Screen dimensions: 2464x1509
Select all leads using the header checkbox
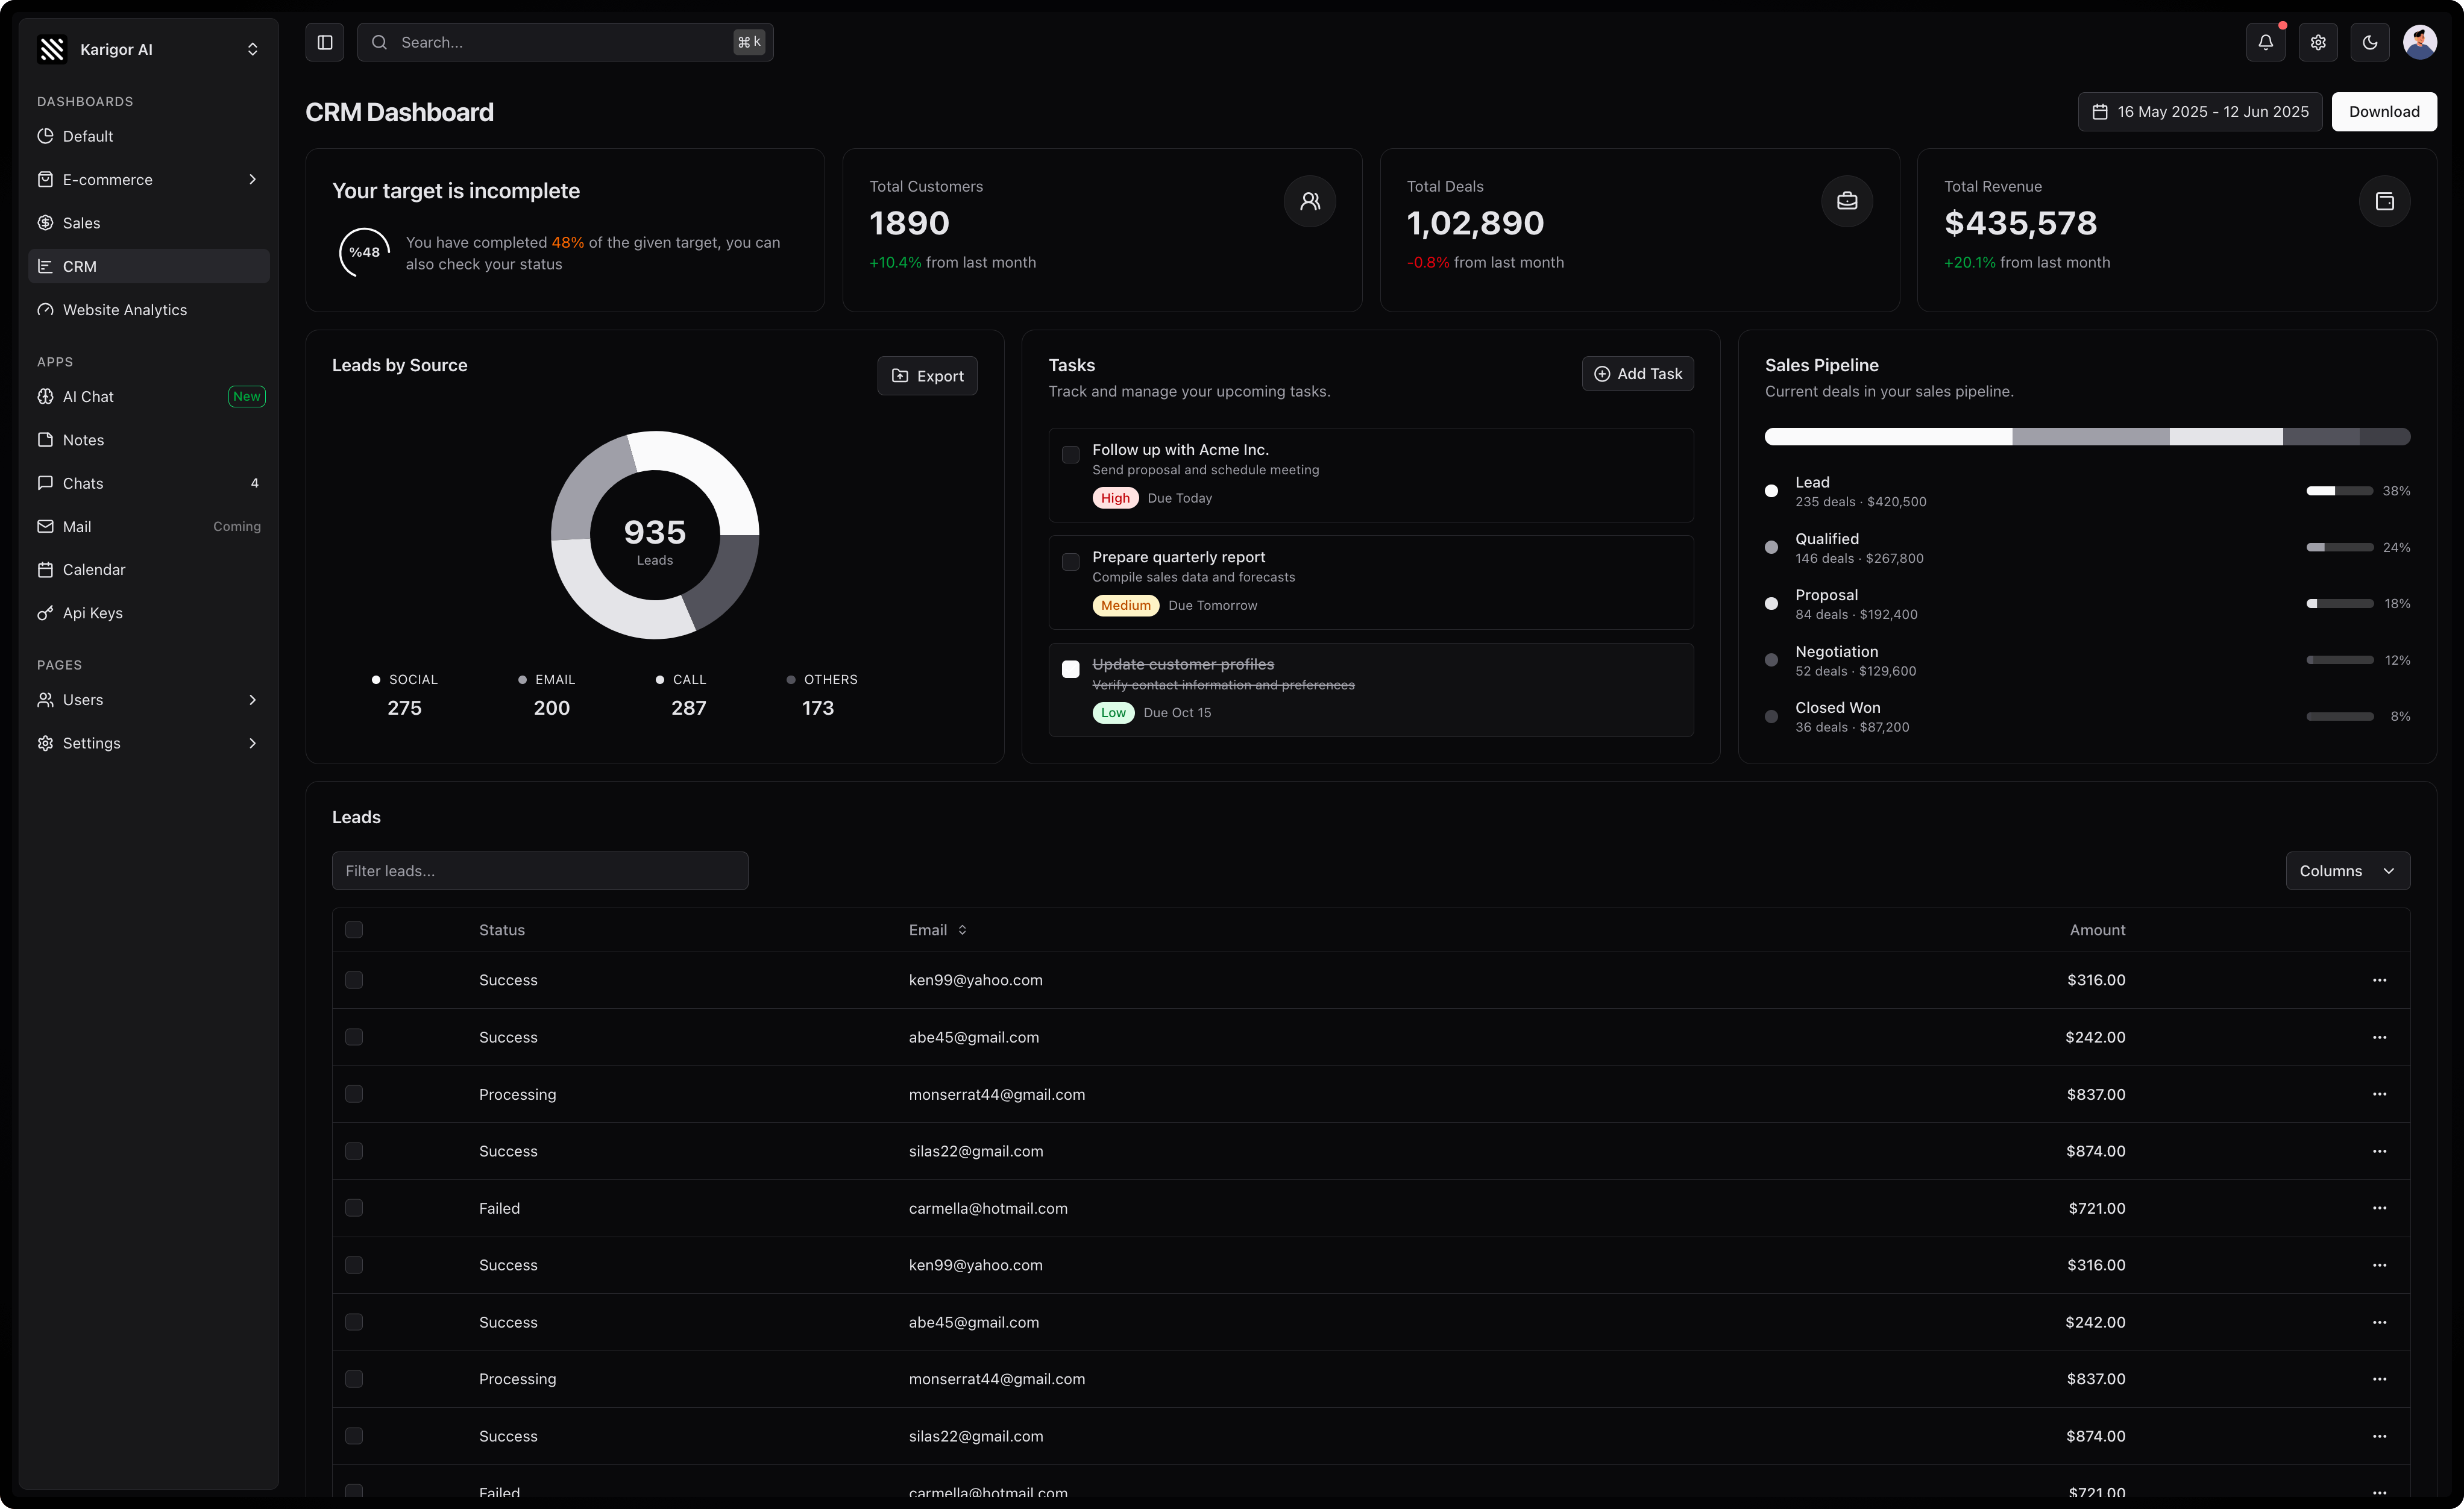point(355,929)
